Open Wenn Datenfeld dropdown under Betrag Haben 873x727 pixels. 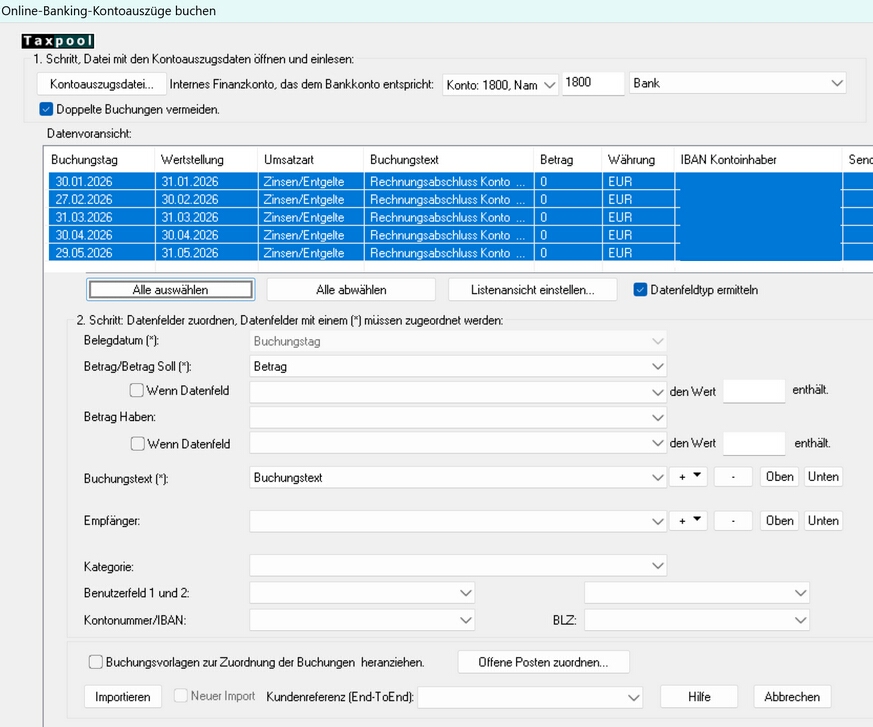(x=458, y=443)
